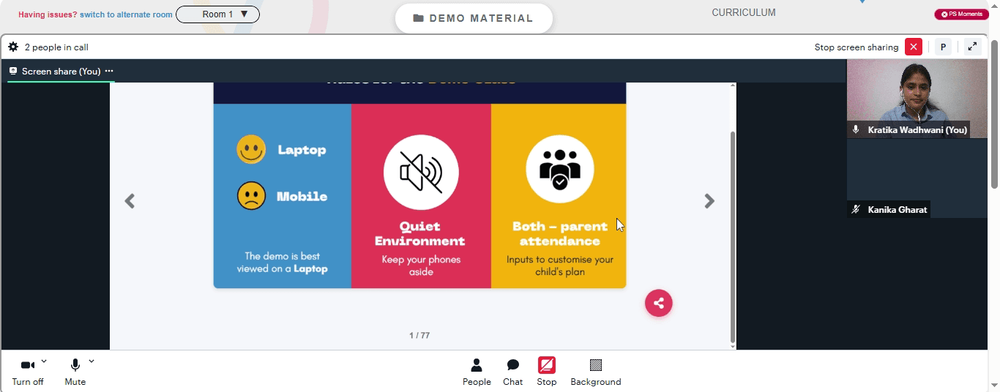The height and width of the screenshot is (392, 1000).
Task: Open Background effects options
Action: (596, 372)
